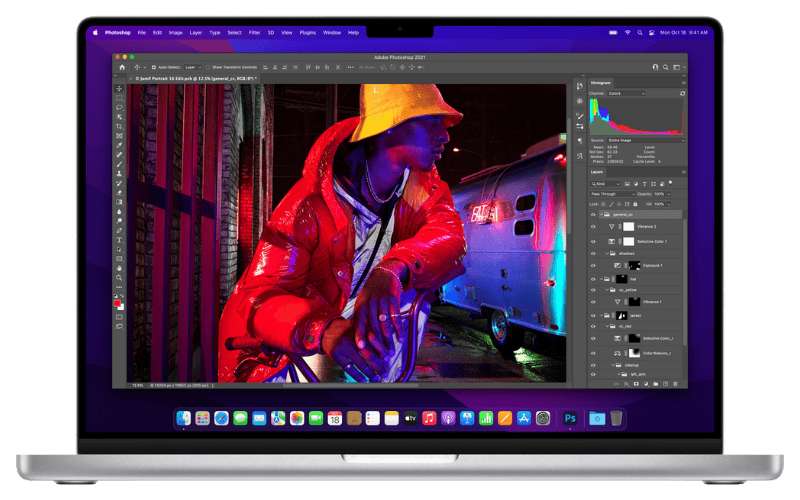Open the histogram Source dropdown
Viewport: 800px width, 500px height.
(646, 140)
